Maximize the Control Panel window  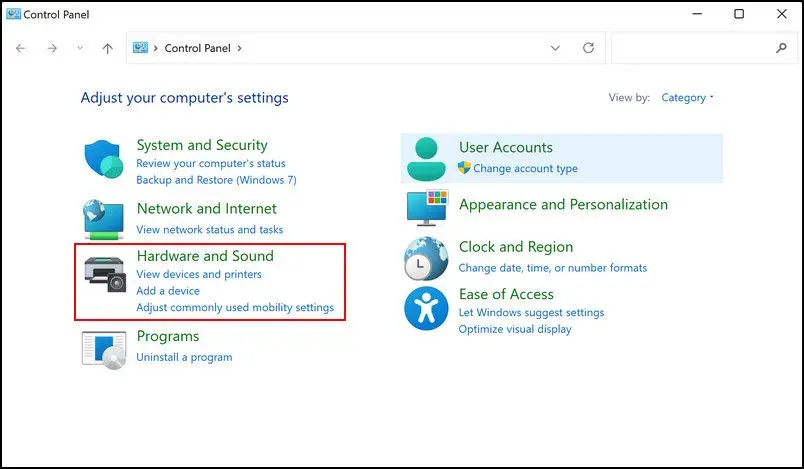739,14
